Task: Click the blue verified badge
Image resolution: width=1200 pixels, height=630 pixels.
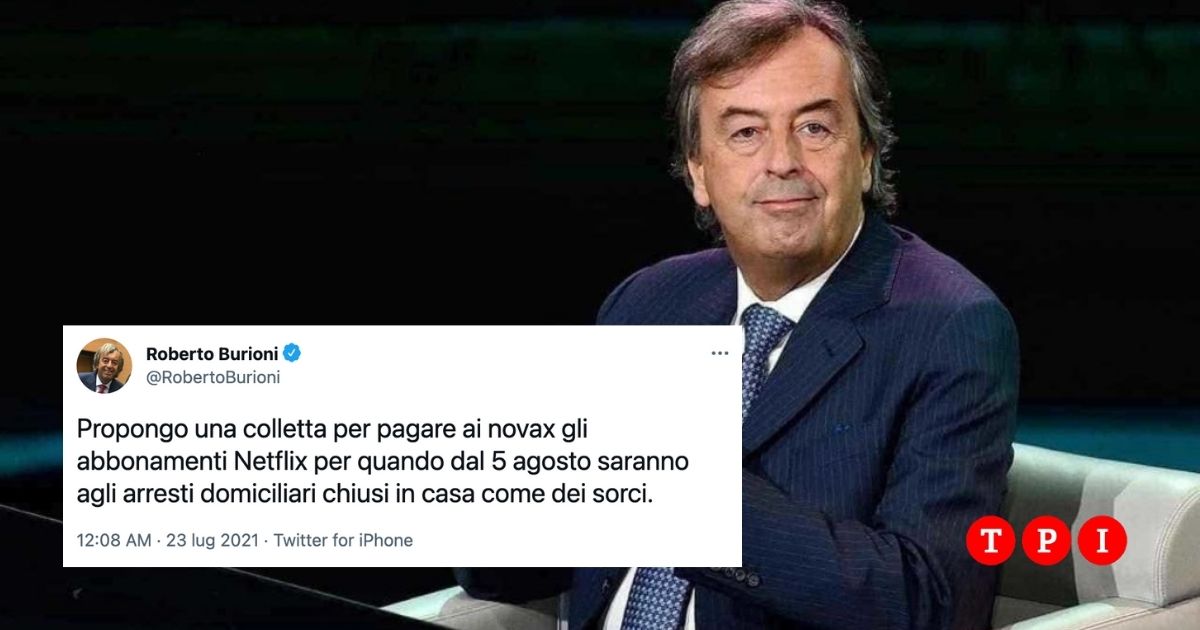Action: click(x=292, y=353)
